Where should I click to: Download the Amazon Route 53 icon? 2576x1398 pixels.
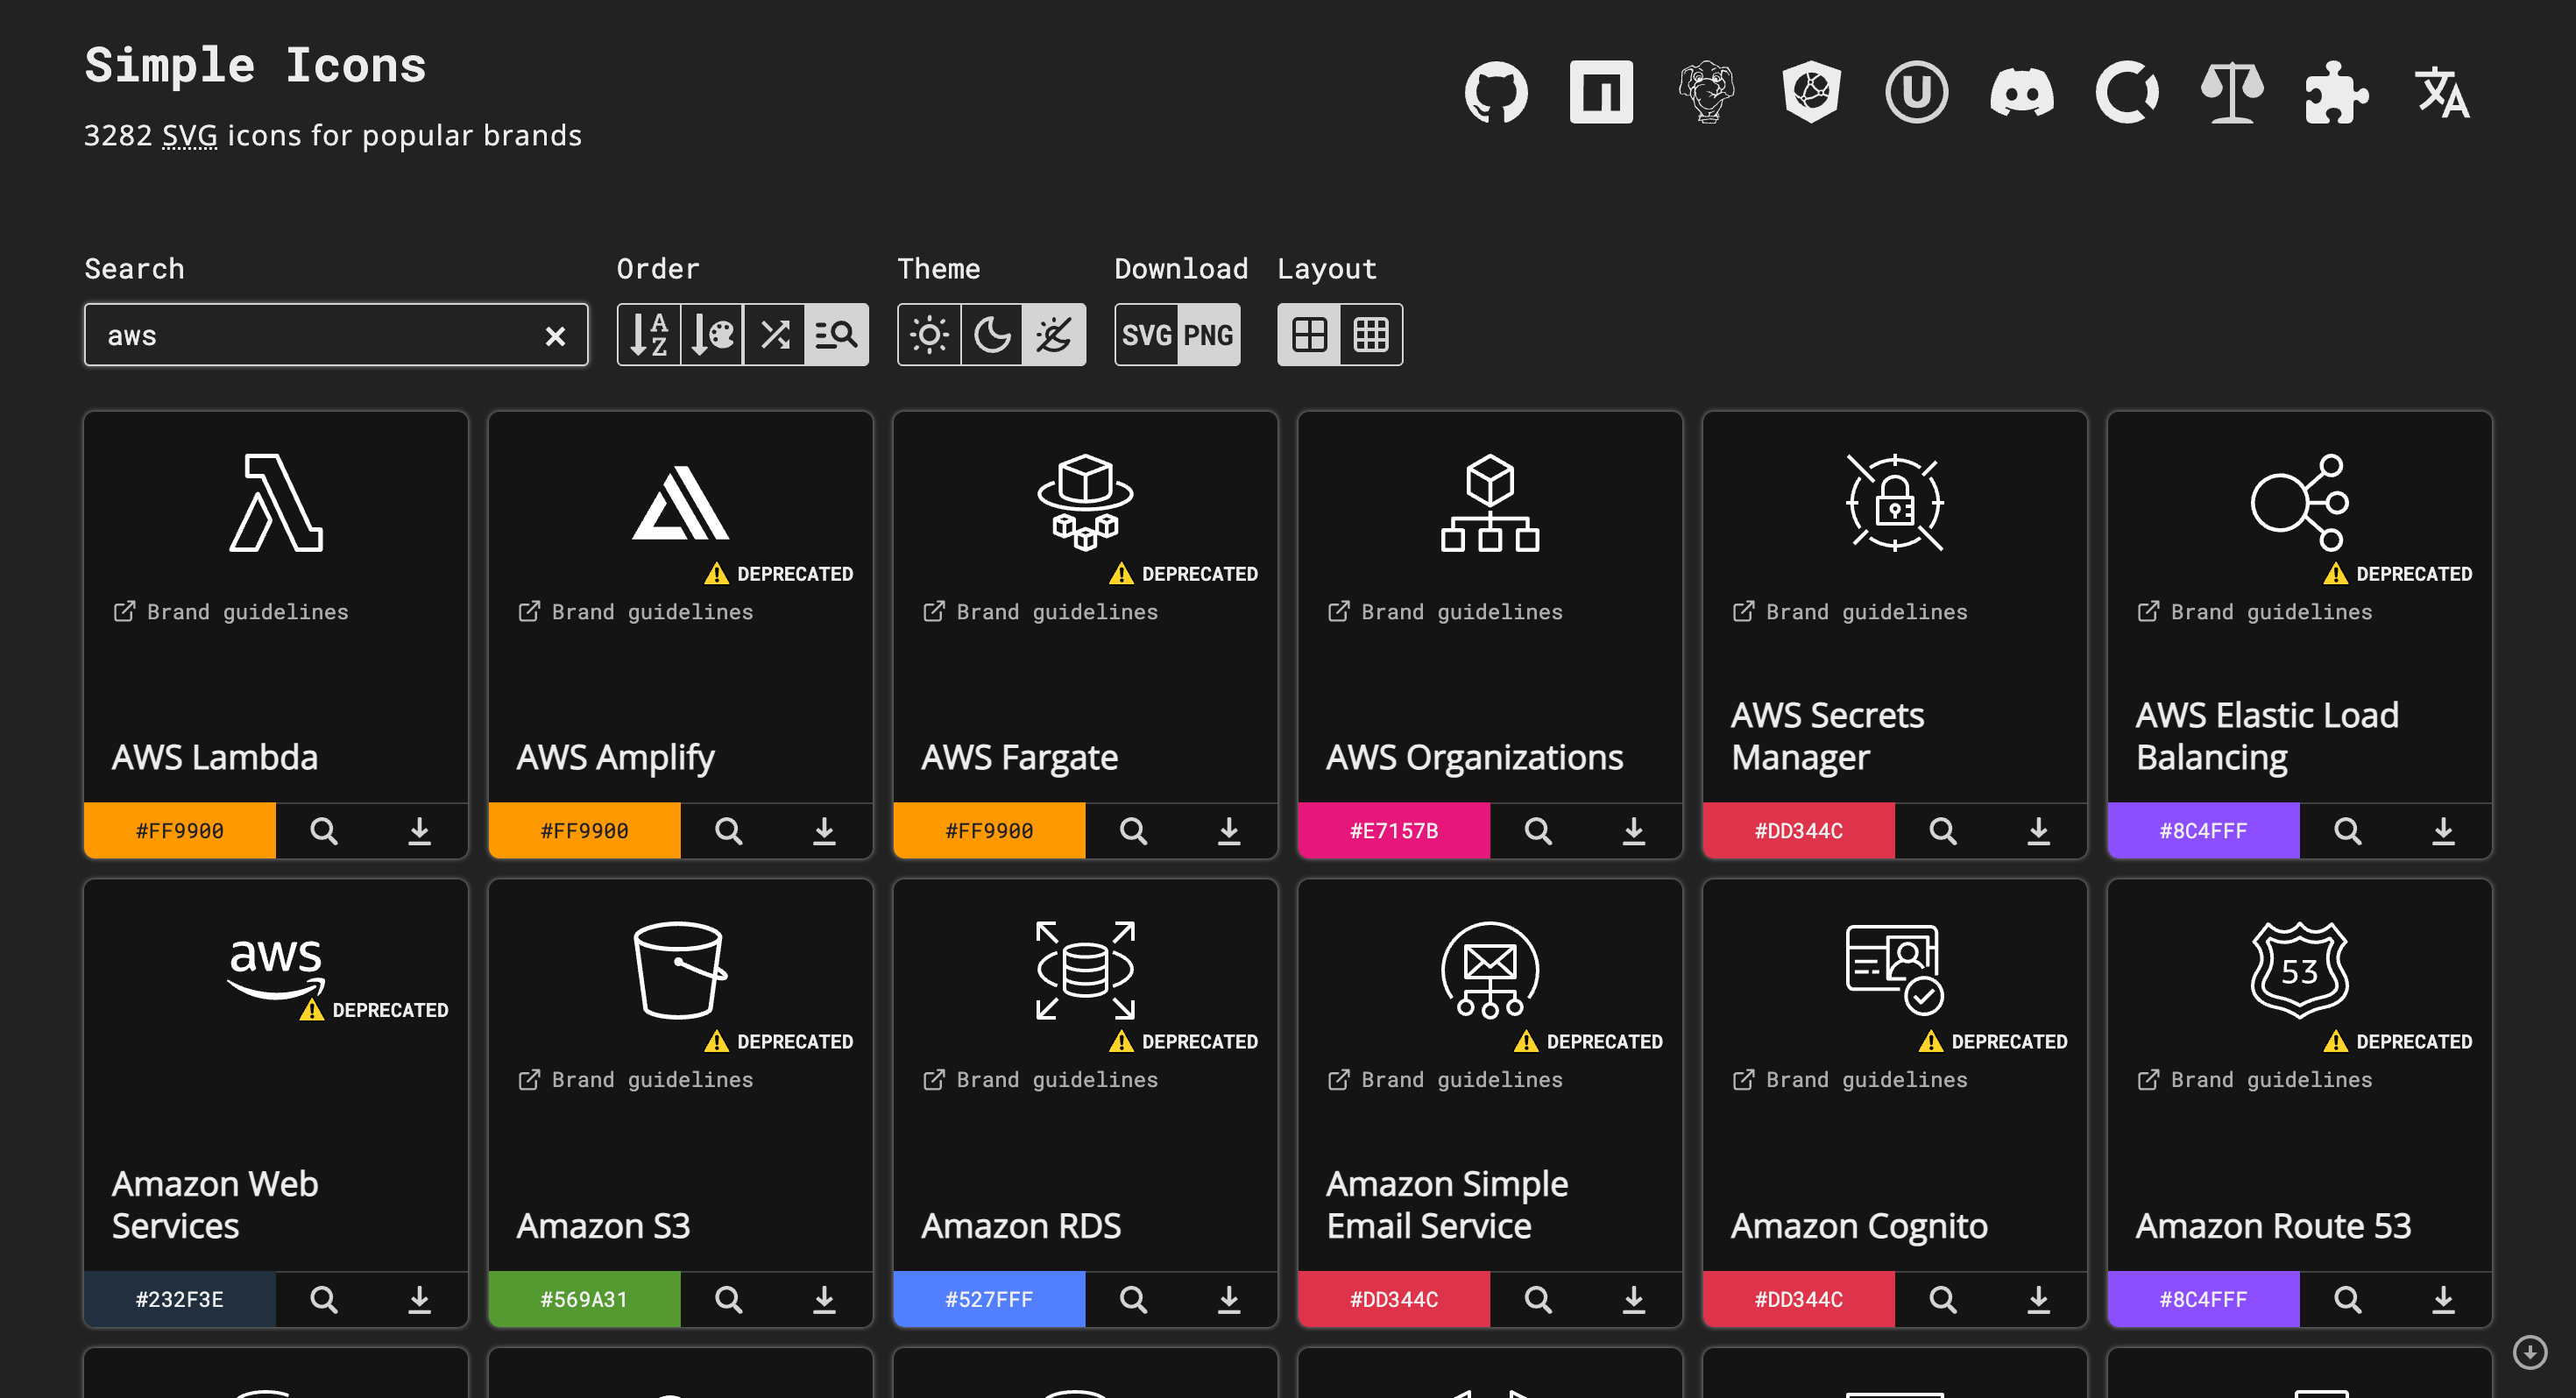[x=2444, y=1299]
